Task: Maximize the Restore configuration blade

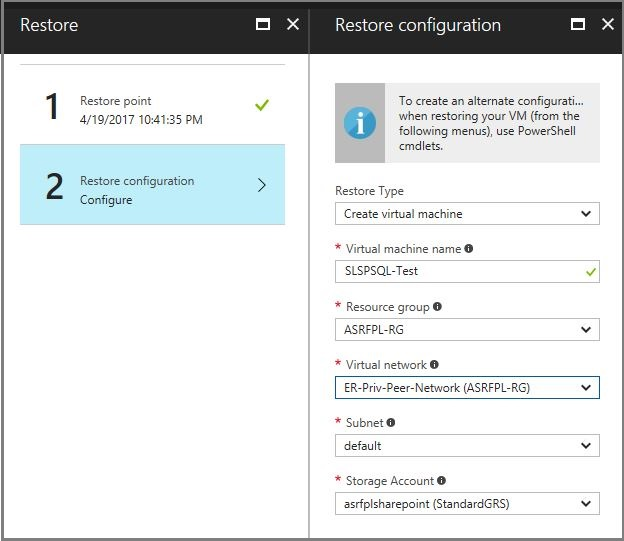Action: coord(577,24)
